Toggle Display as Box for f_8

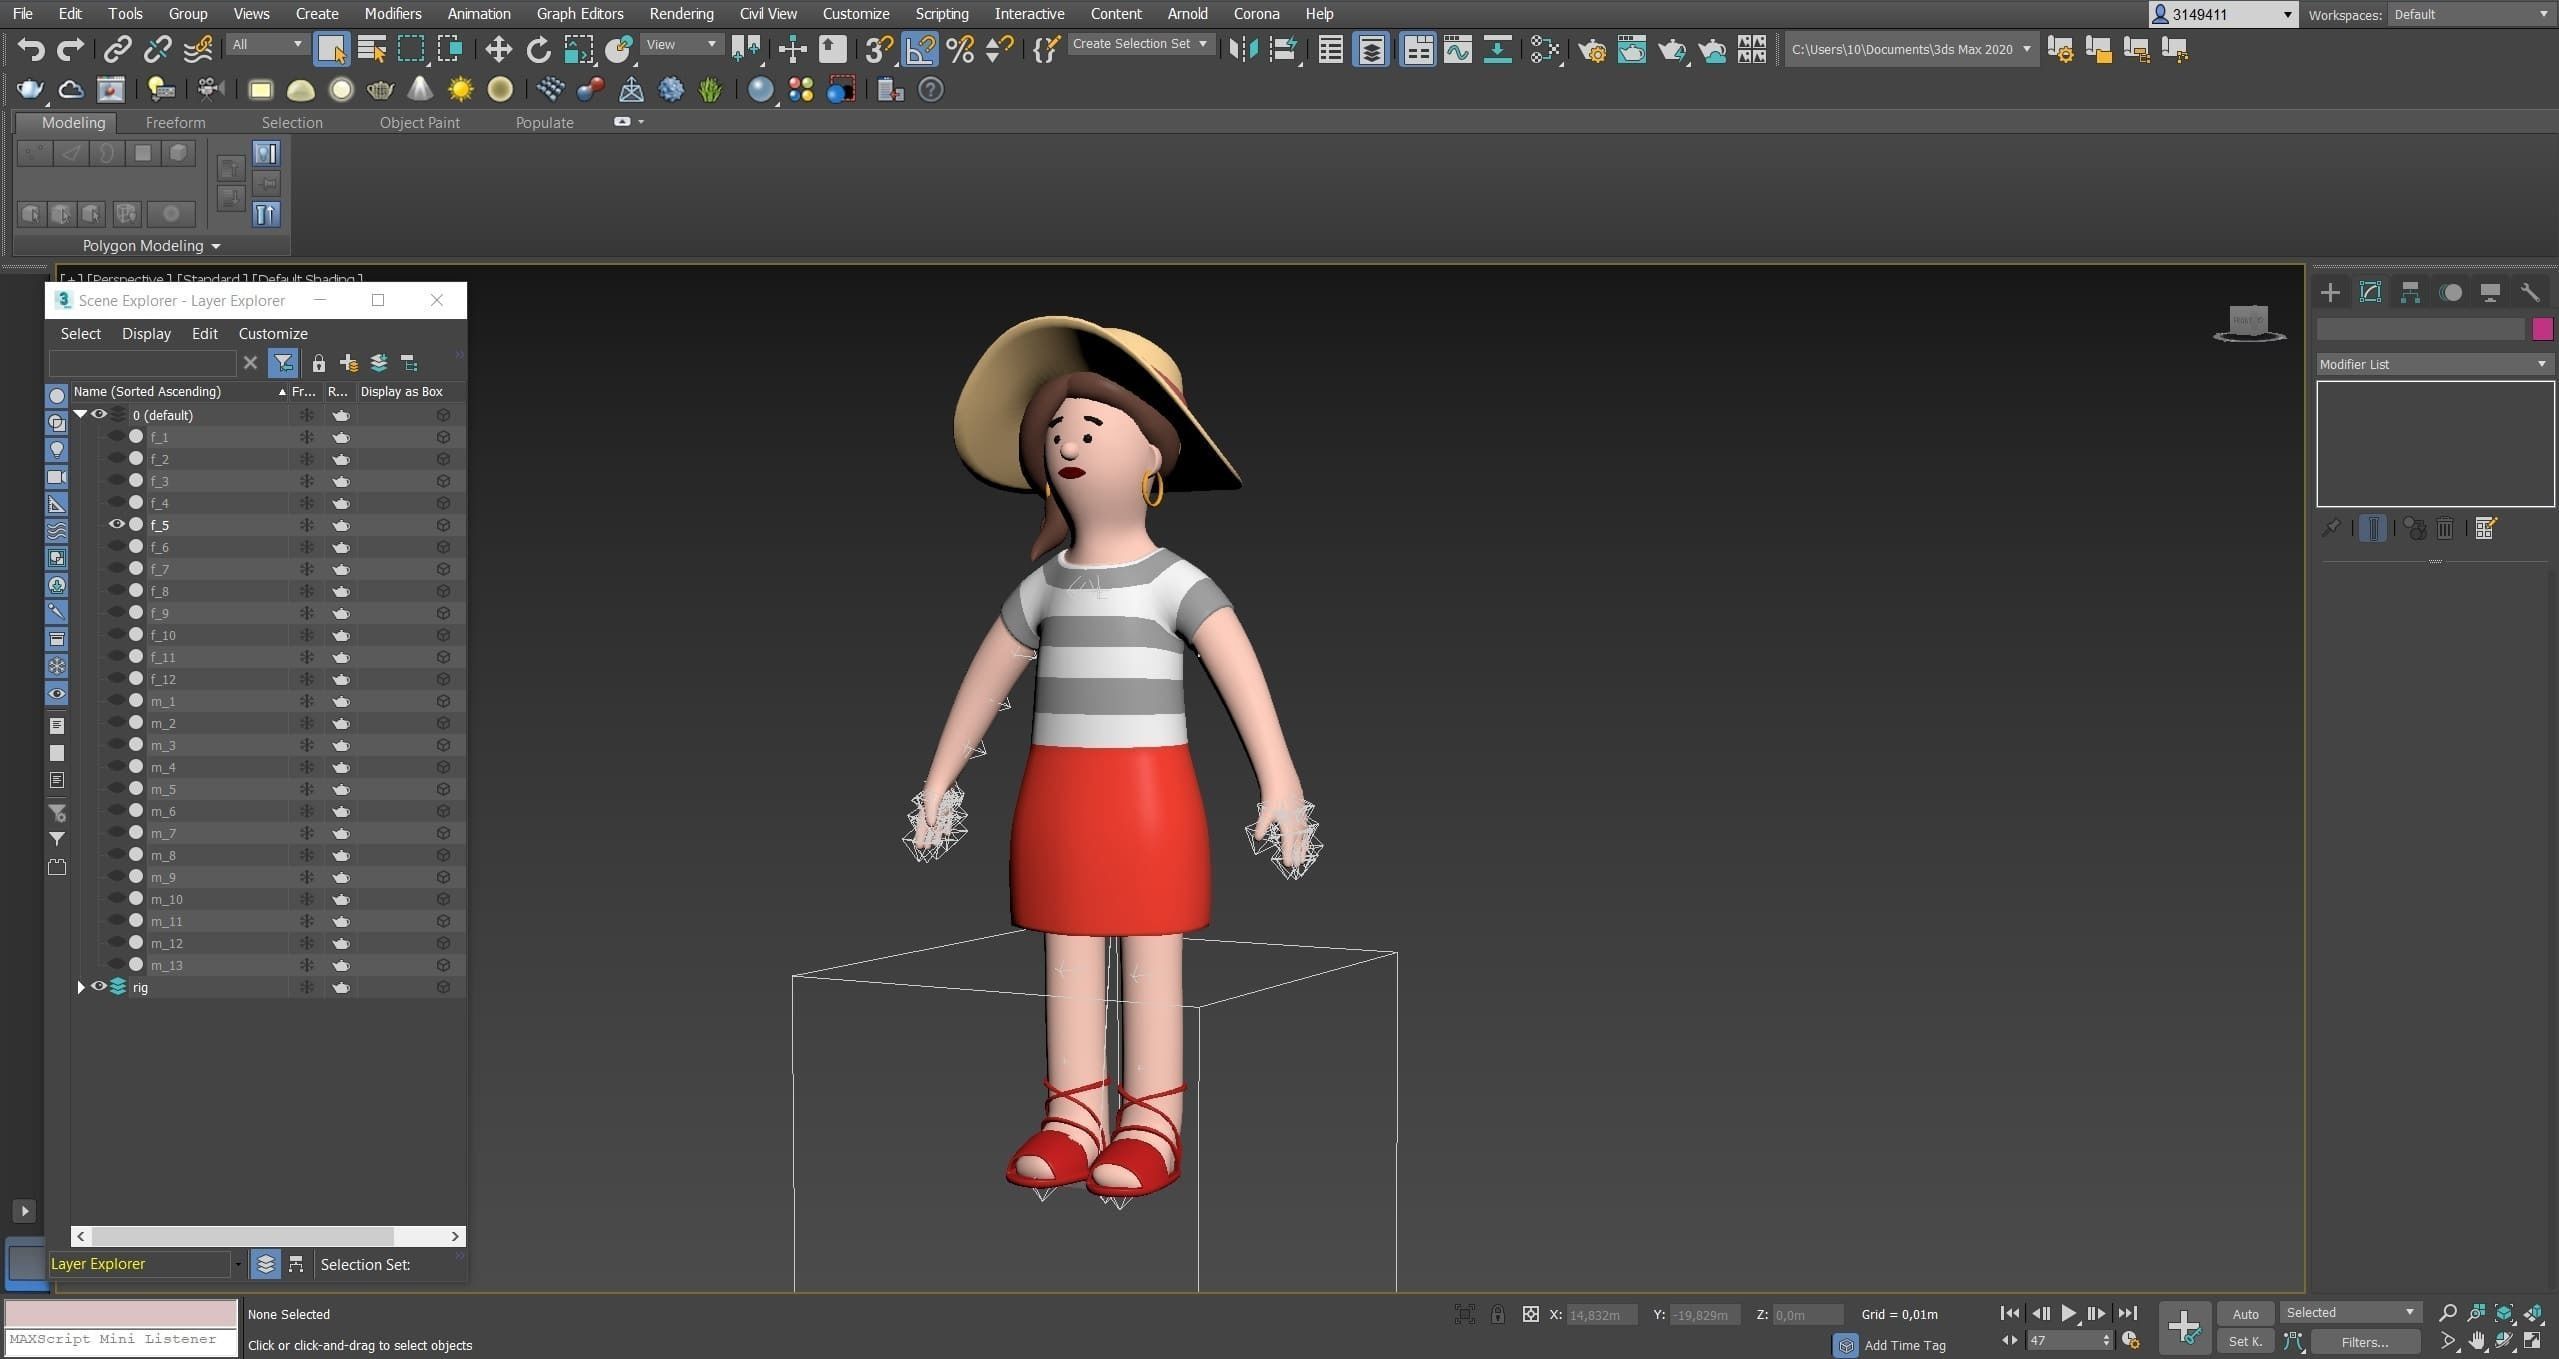[x=443, y=591]
